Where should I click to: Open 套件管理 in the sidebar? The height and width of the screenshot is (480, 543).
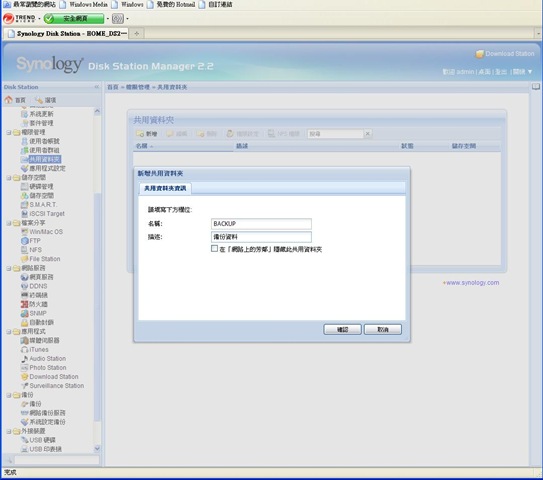pos(41,123)
